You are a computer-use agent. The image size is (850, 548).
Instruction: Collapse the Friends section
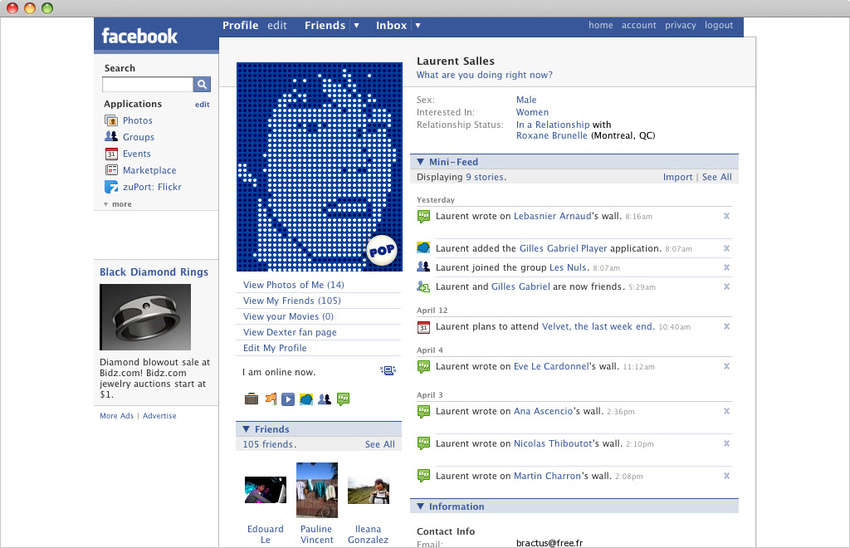[x=246, y=429]
